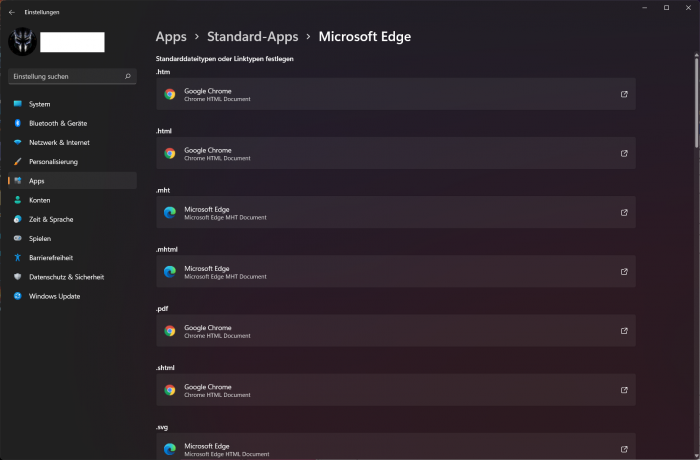Change default app for .pdf

coord(396,331)
